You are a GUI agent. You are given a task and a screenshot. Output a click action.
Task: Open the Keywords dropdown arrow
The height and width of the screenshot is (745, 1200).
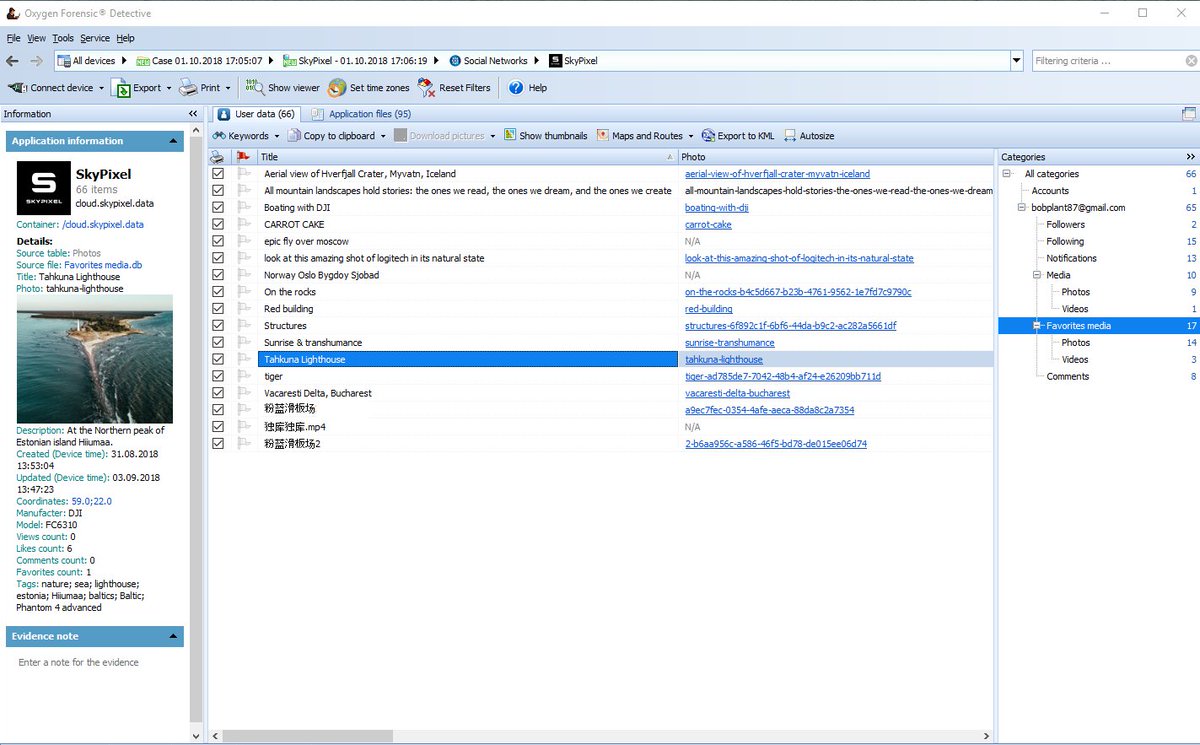pos(277,136)
